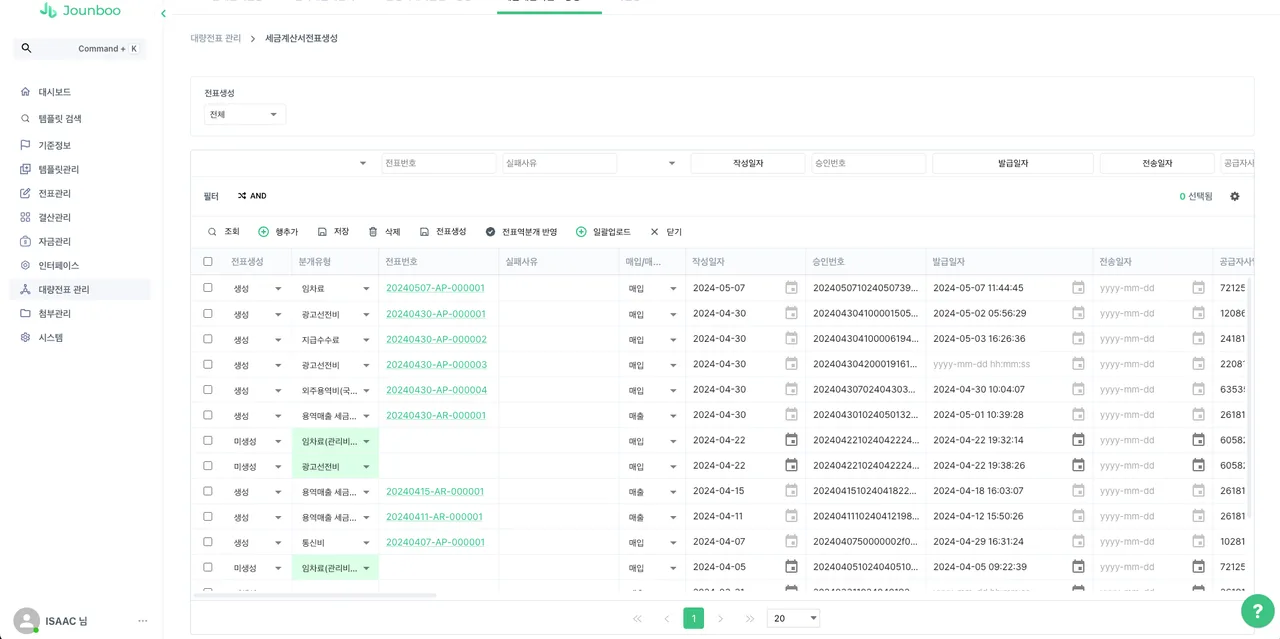Open voucher link 20240411-AR-000001
This screenshot has width=1280, height=639.
coord(435,517)
